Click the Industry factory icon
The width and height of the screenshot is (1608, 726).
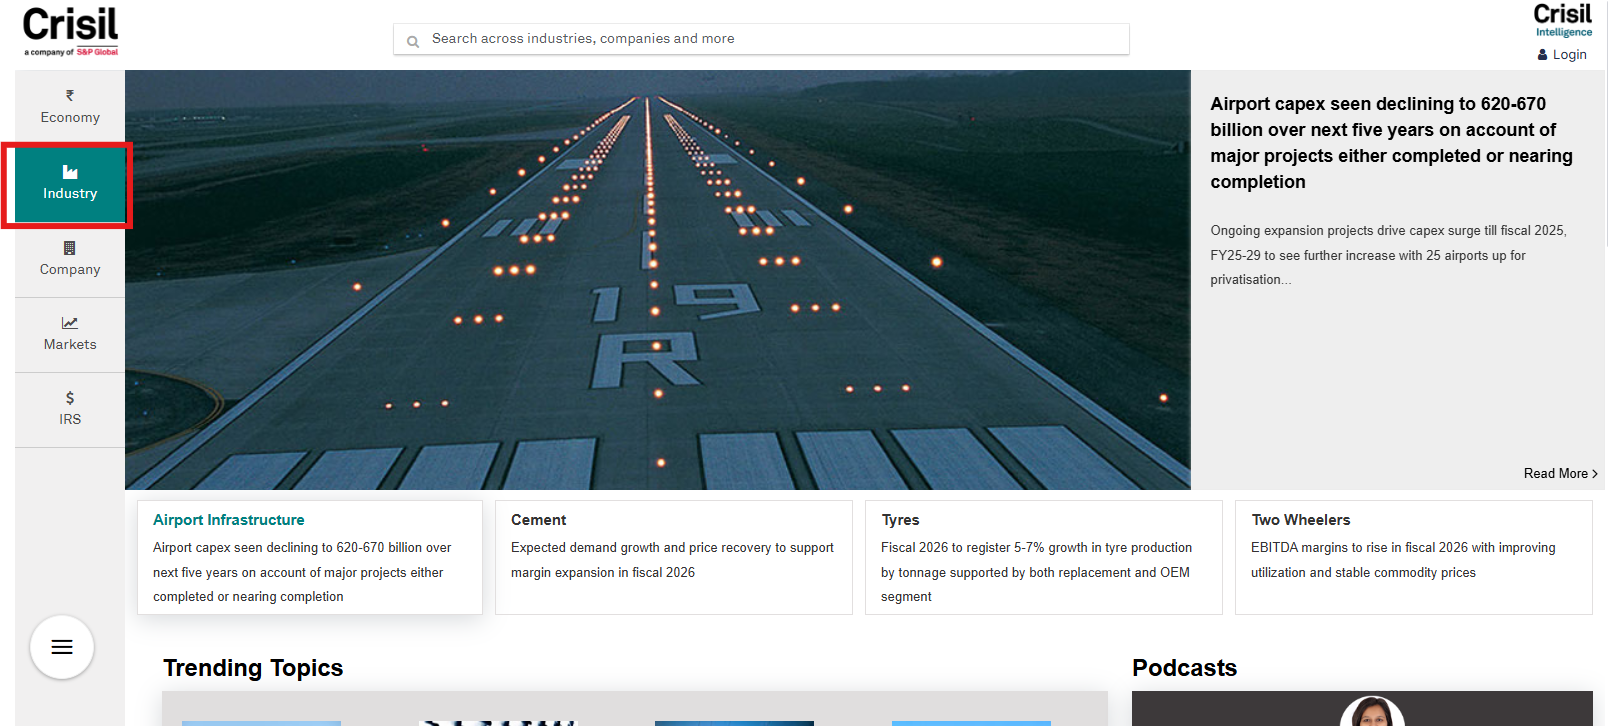point(70,172)
